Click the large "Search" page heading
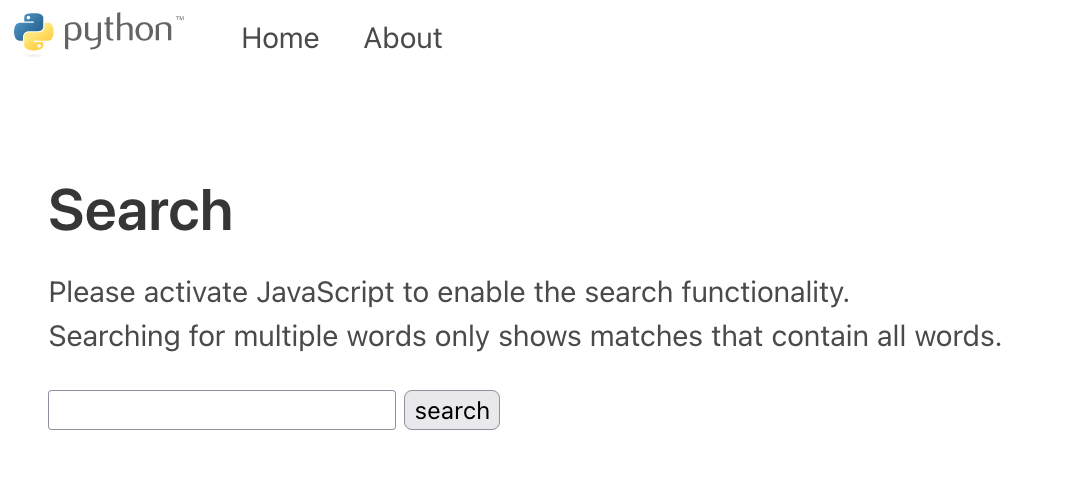 140,211
